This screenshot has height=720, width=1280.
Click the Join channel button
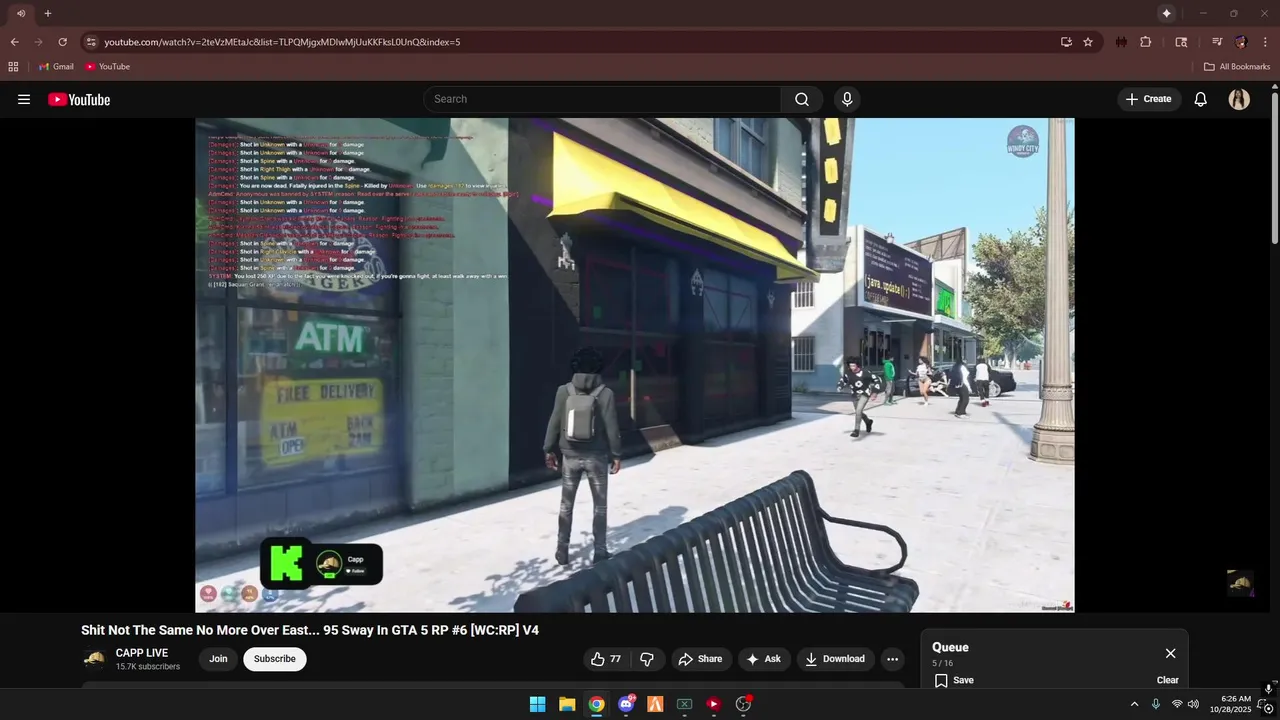(218, 659)
